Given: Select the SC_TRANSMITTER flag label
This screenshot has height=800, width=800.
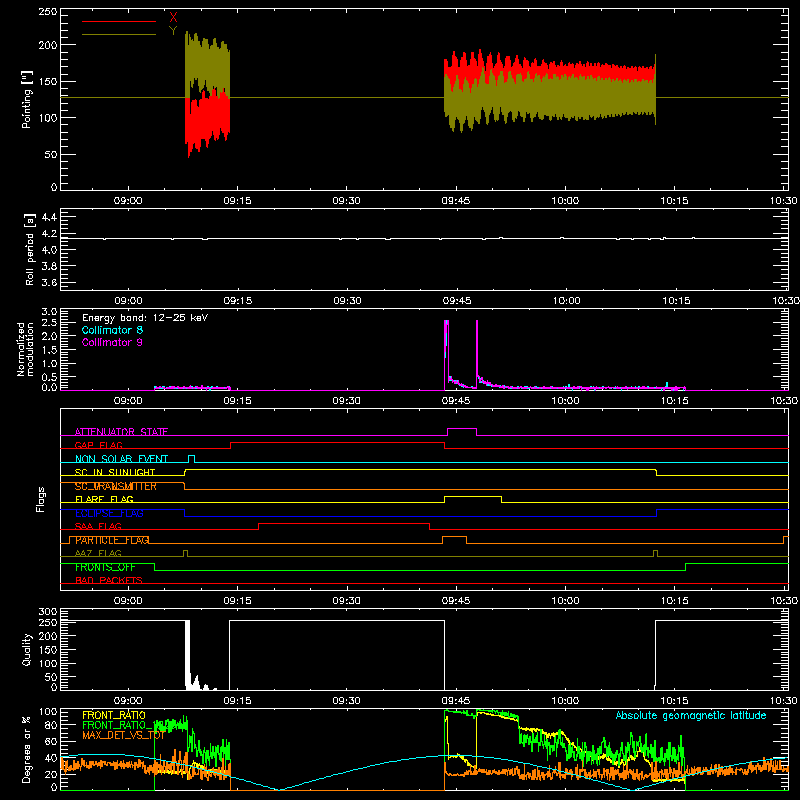Looking at the screenshot, I should 115,486.
